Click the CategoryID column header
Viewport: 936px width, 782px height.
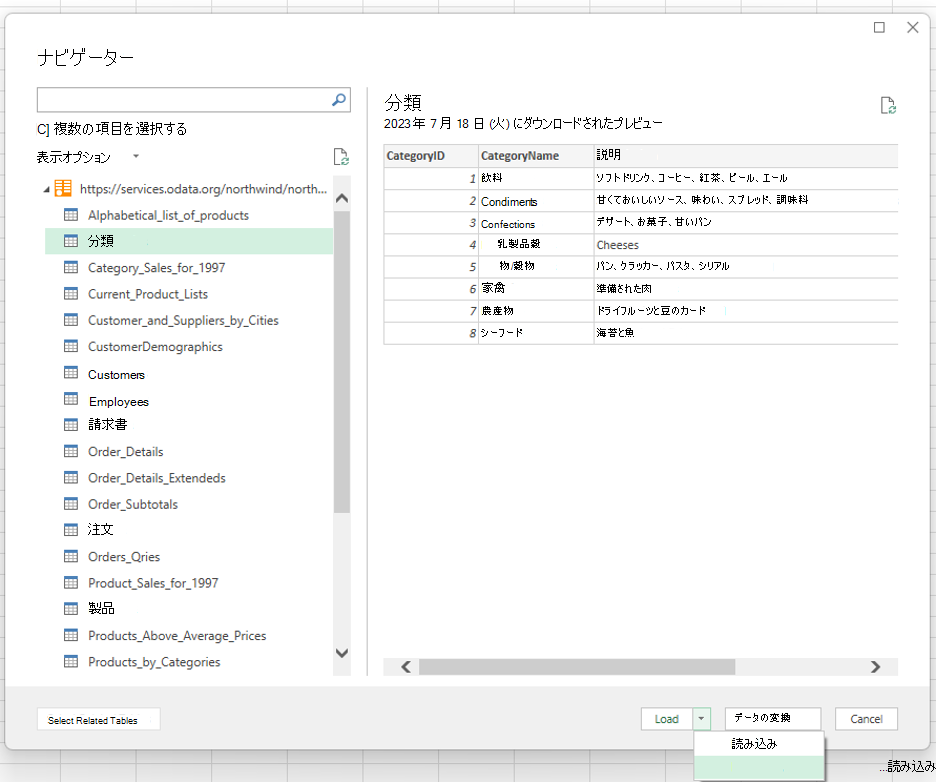pyautogui.click(x=431, y=156)
